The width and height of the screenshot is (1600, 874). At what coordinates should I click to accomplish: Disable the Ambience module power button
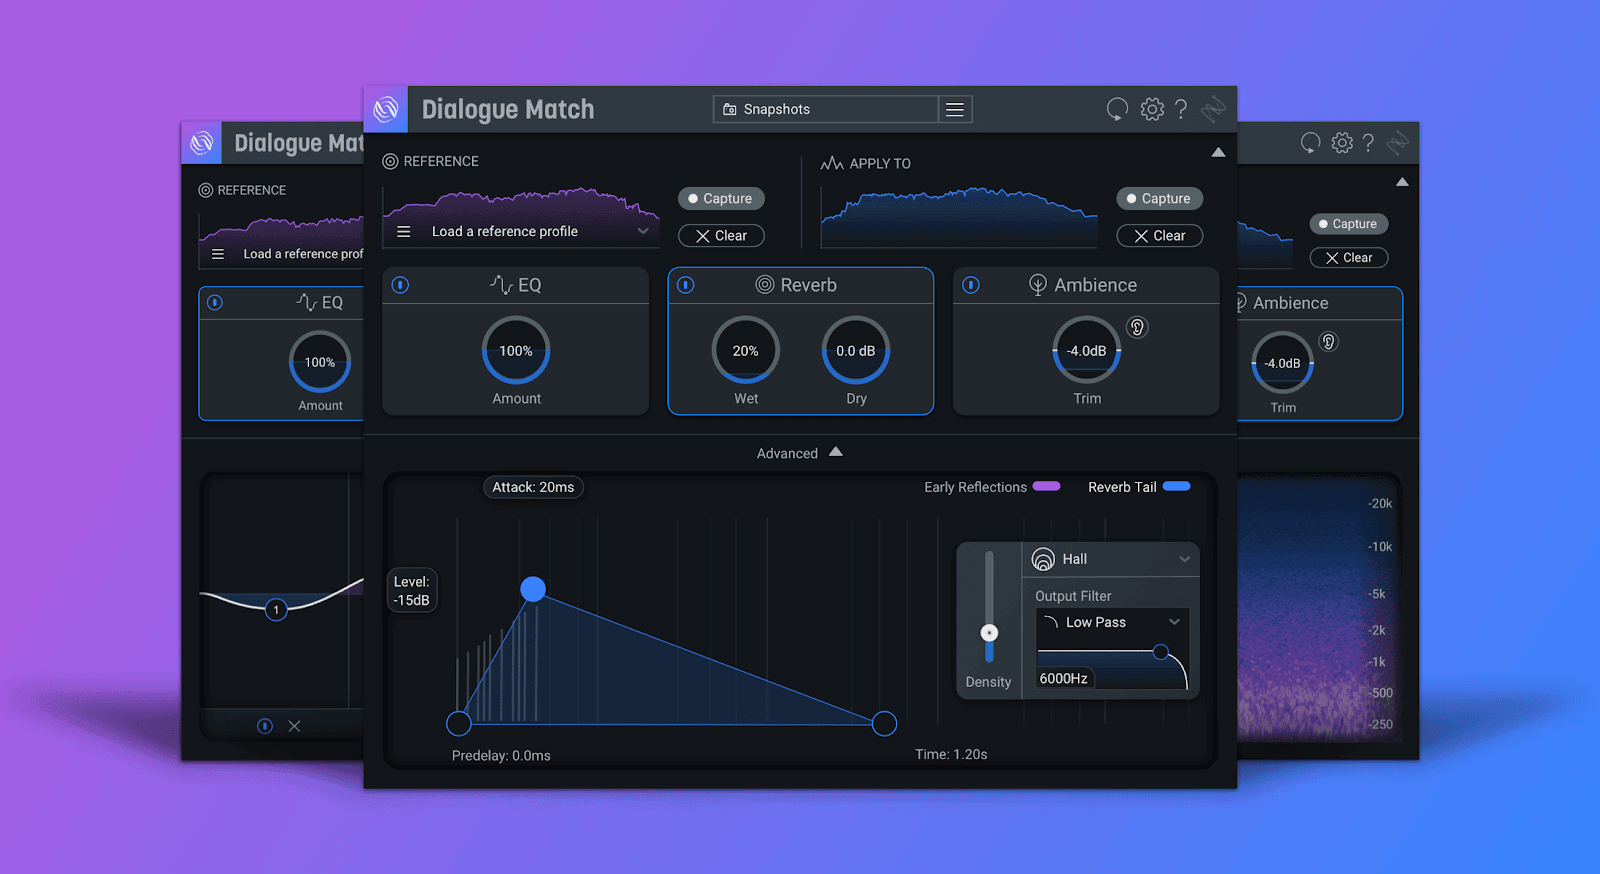click(x=971, y=285)
